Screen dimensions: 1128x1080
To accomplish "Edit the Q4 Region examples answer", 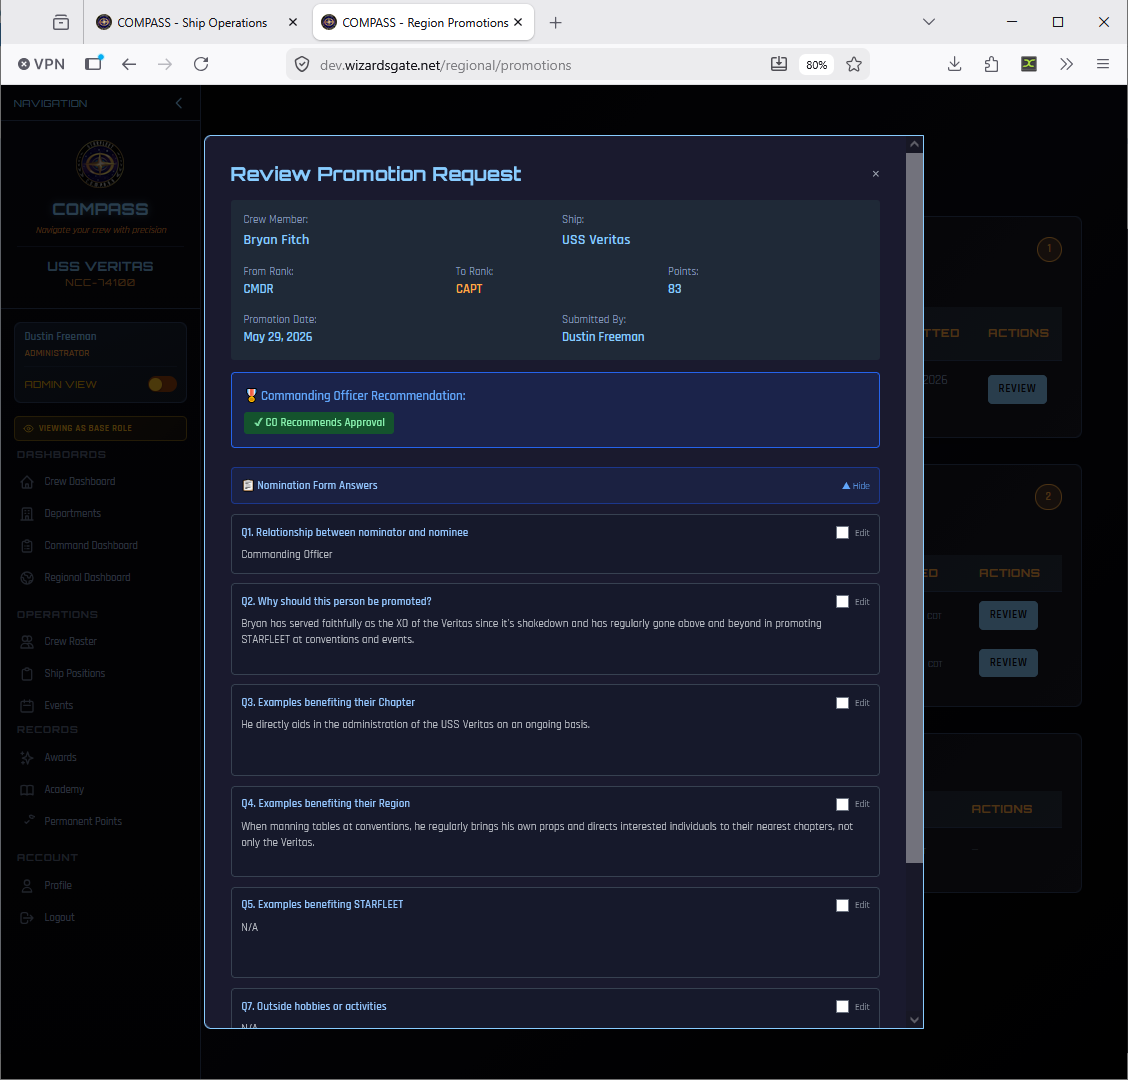I will click(862, 804).
